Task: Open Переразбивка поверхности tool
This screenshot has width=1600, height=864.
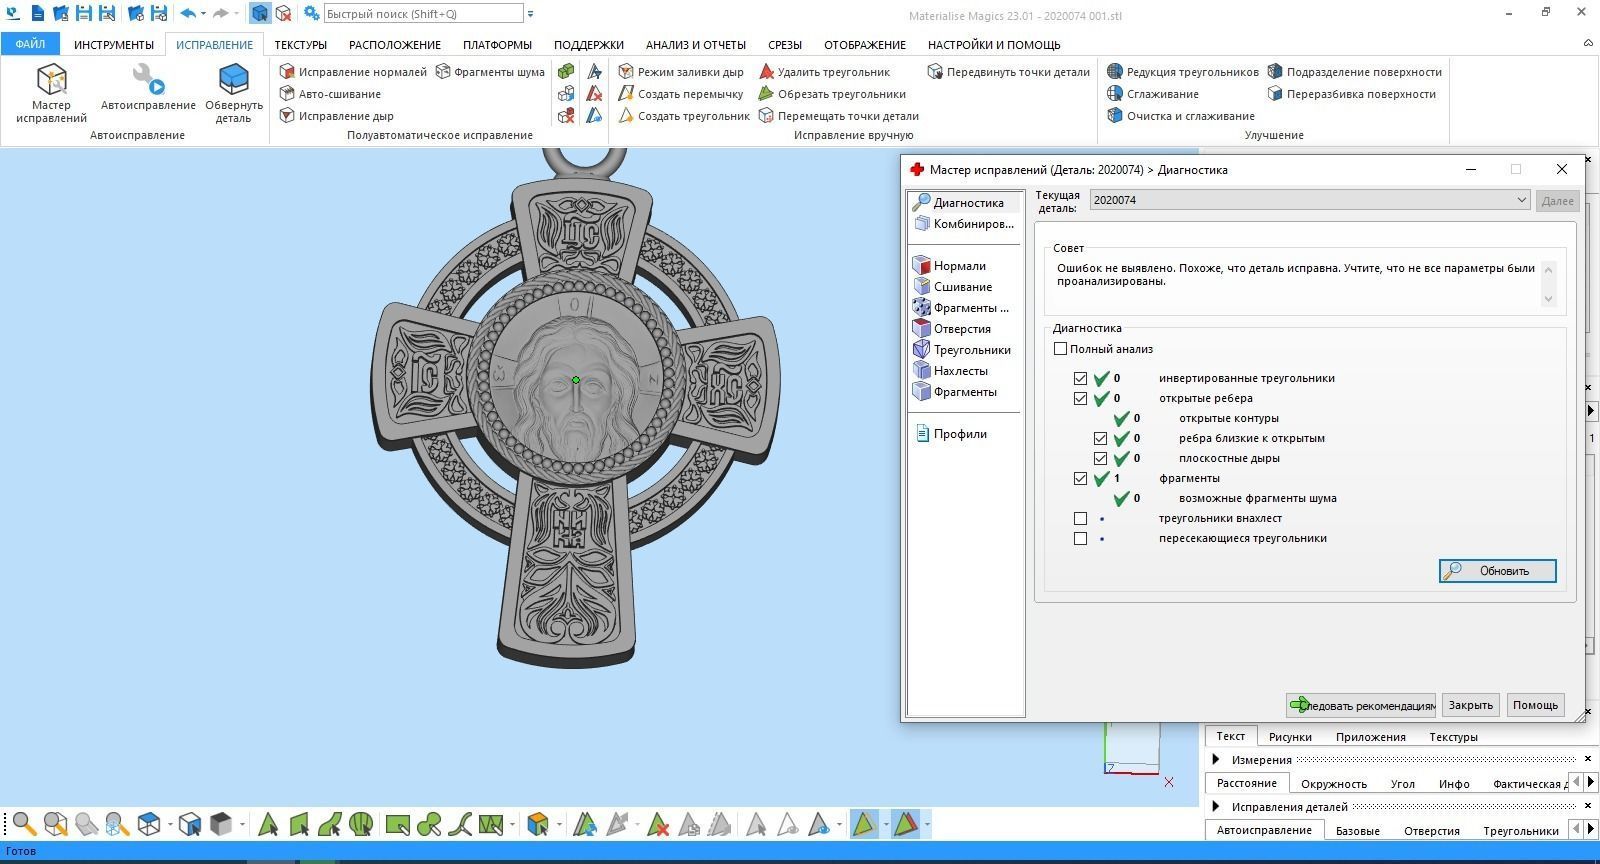Action: point(1351,94)
